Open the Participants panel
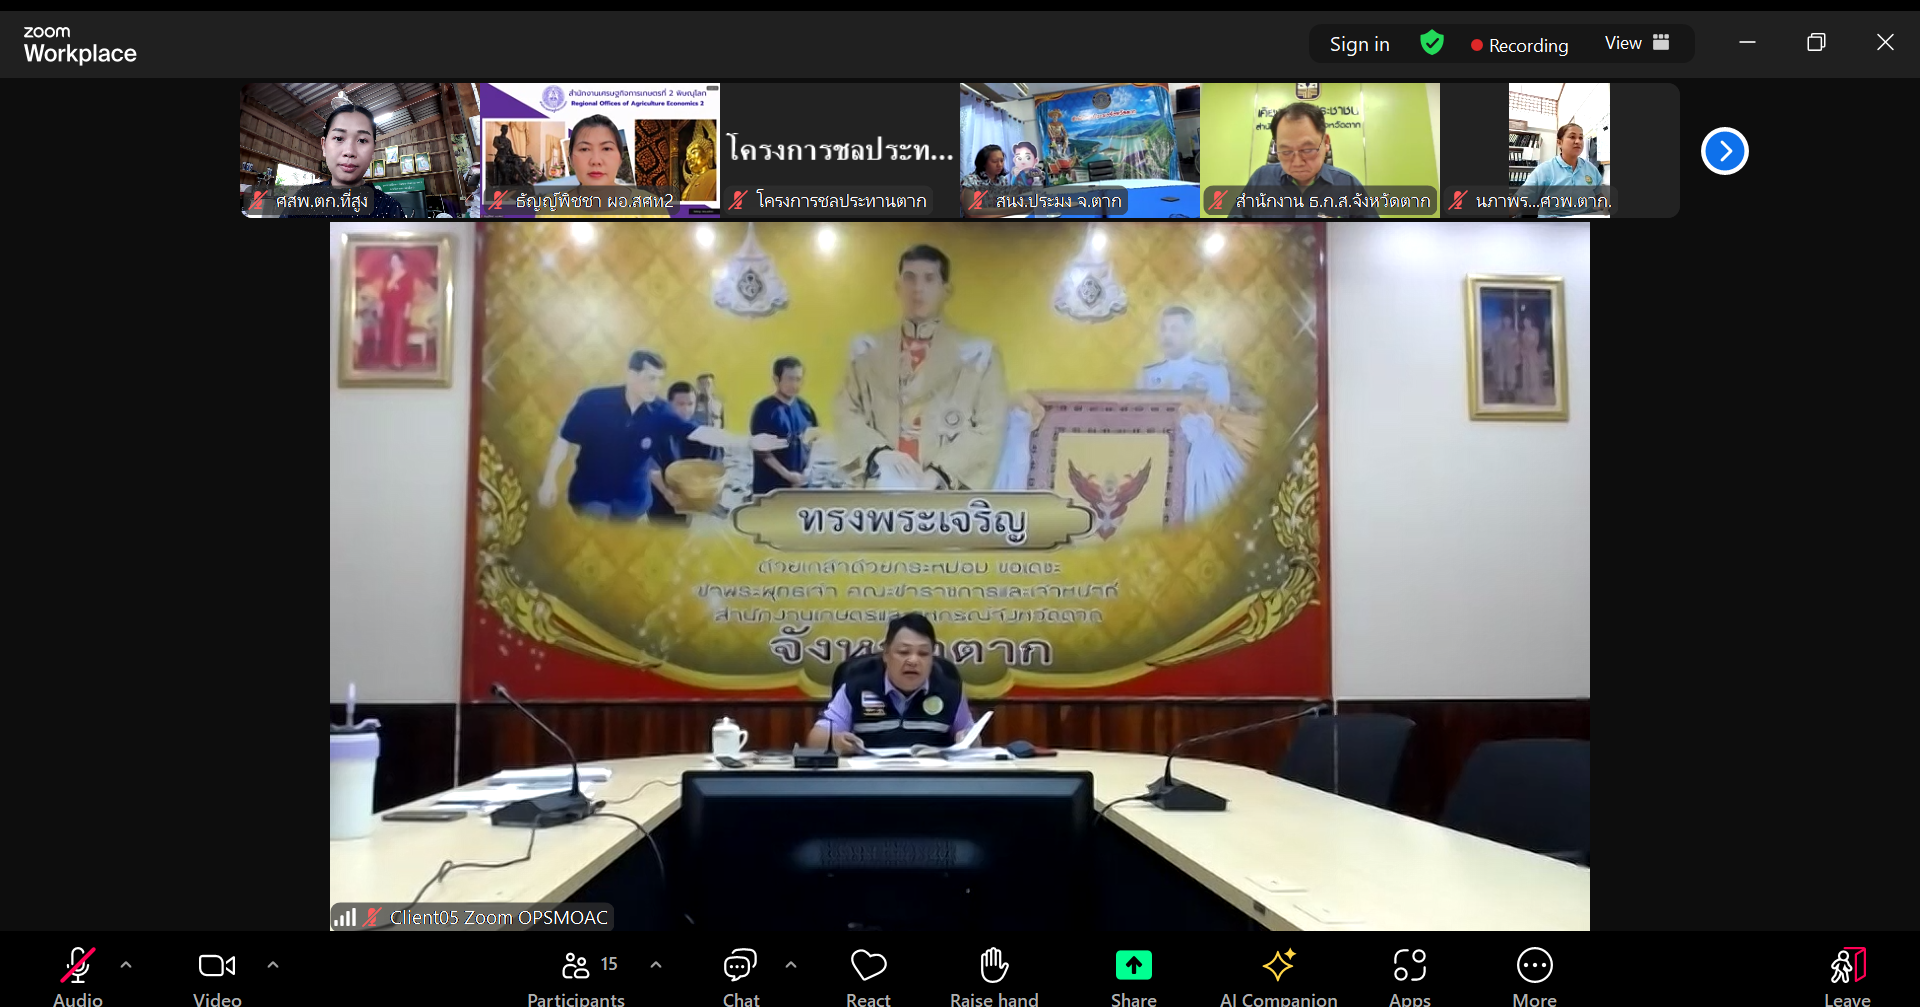This screenshot has width=1920, height=1007. tap(576, 976)
